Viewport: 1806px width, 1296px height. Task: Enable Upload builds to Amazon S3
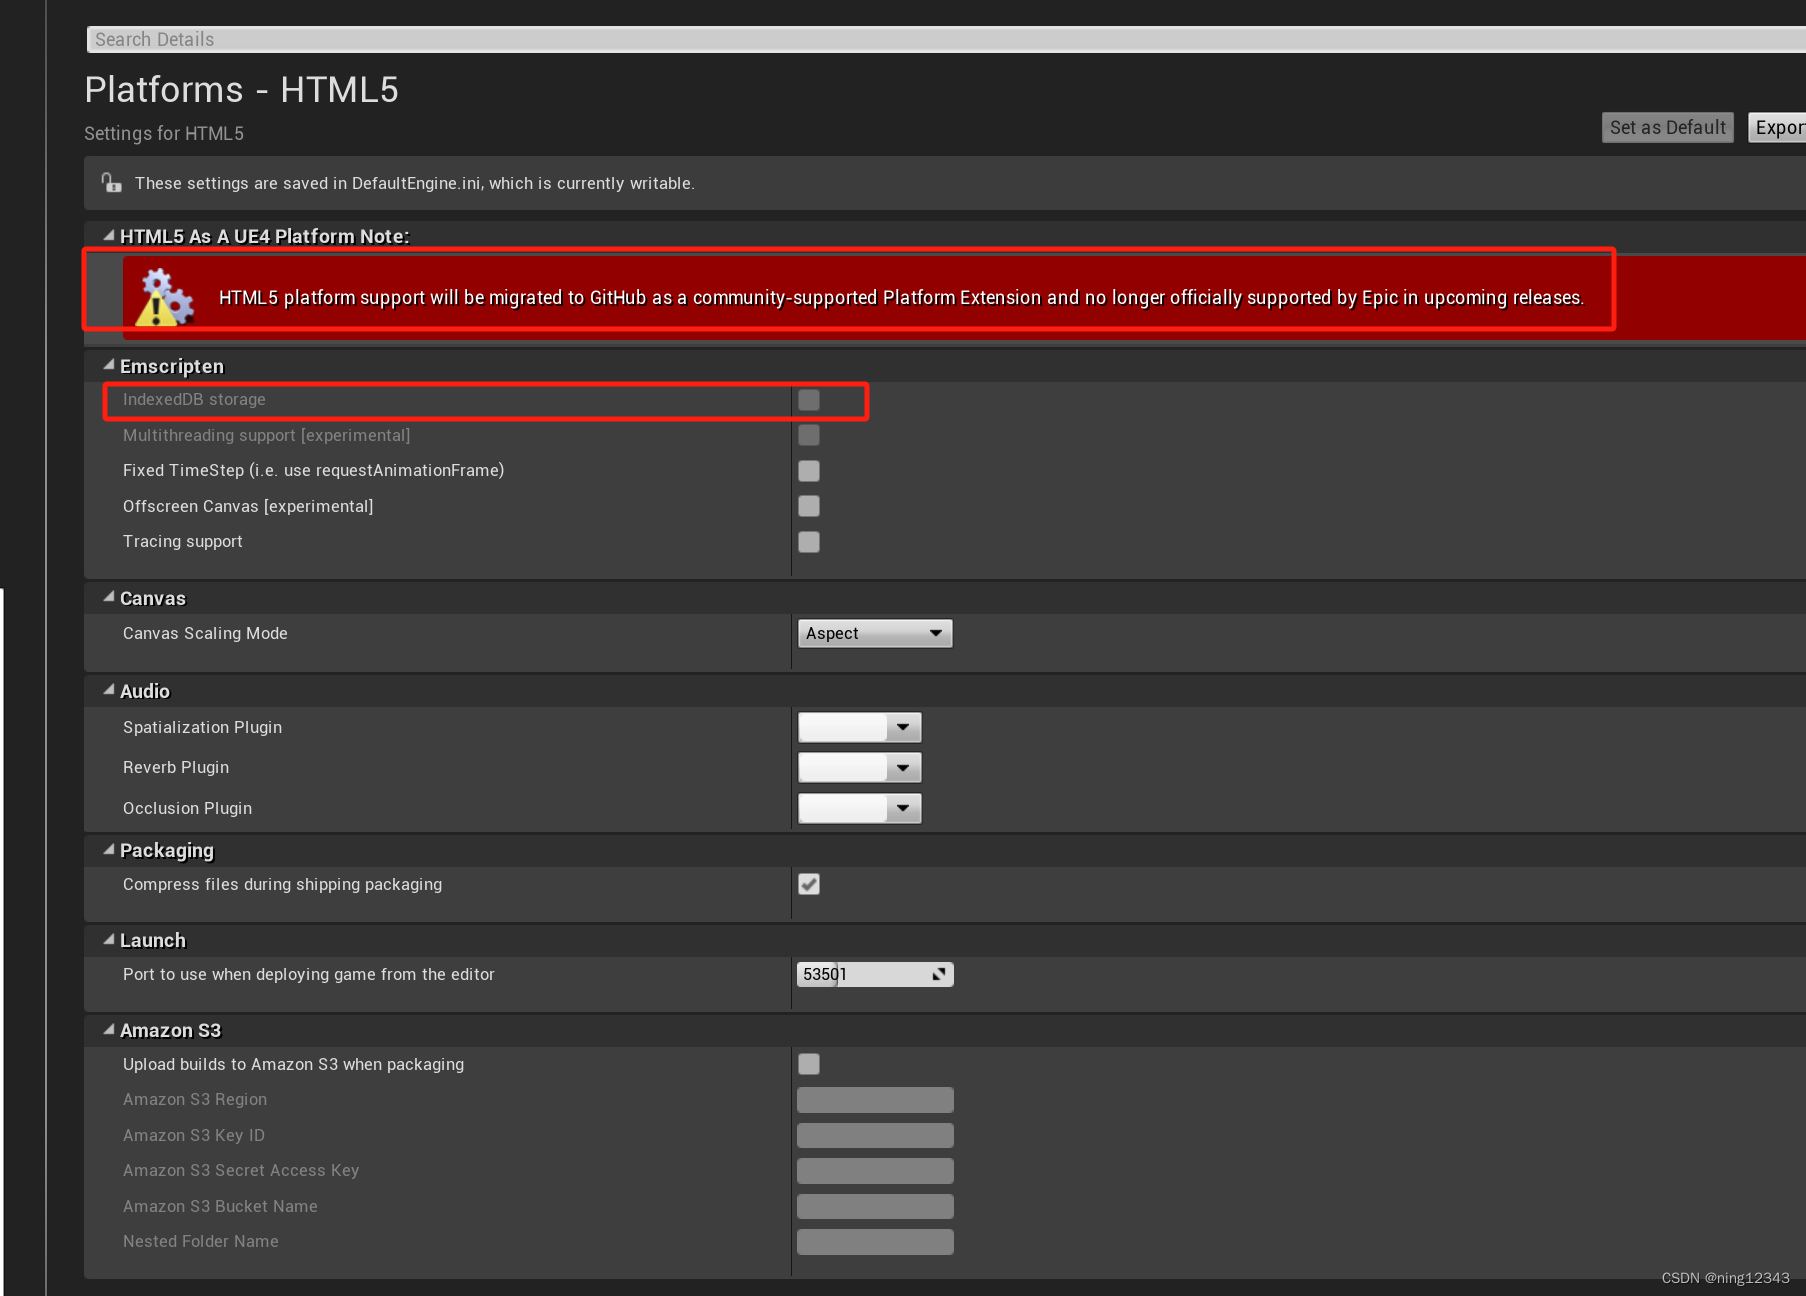point(808,1064)
